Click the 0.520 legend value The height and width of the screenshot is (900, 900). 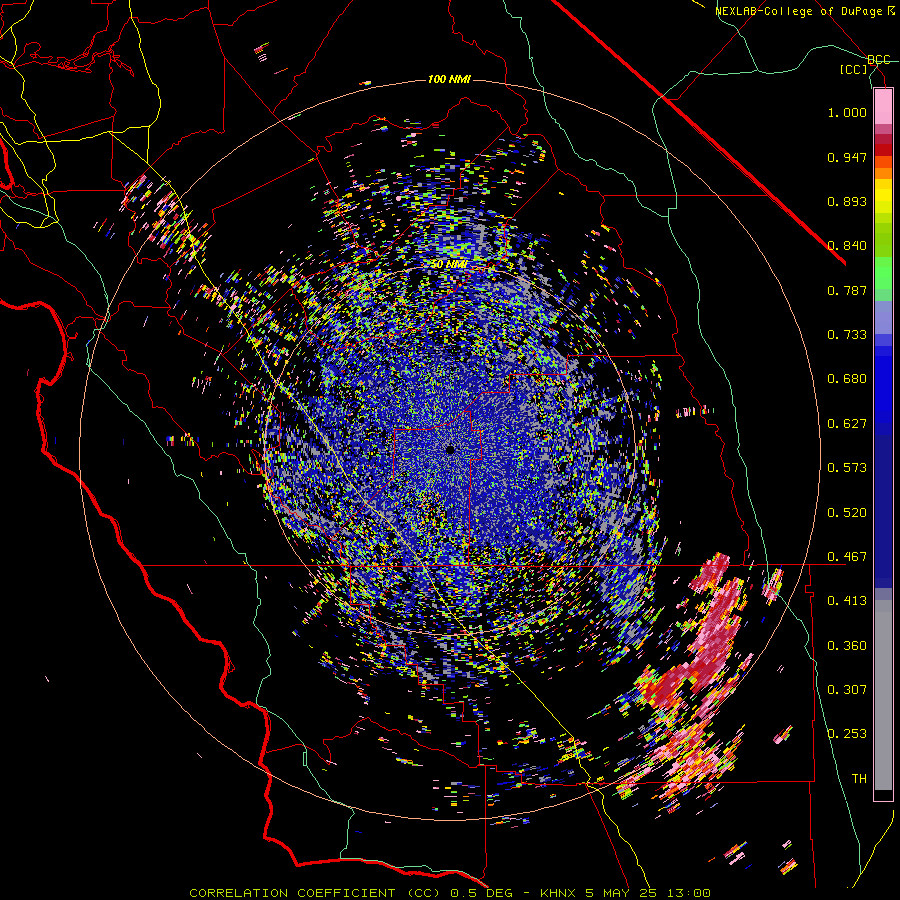(847, 513)
